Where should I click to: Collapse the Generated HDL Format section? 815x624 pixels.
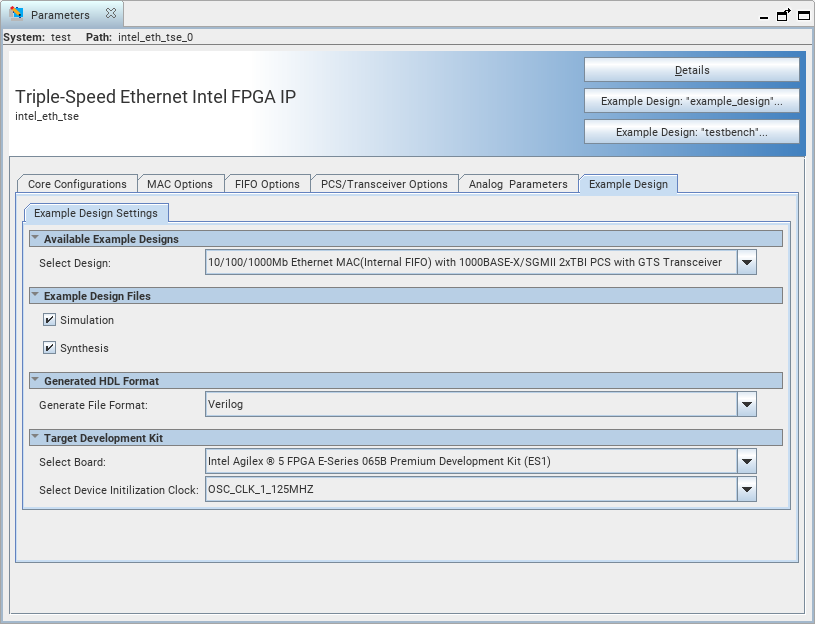(35, 380)
